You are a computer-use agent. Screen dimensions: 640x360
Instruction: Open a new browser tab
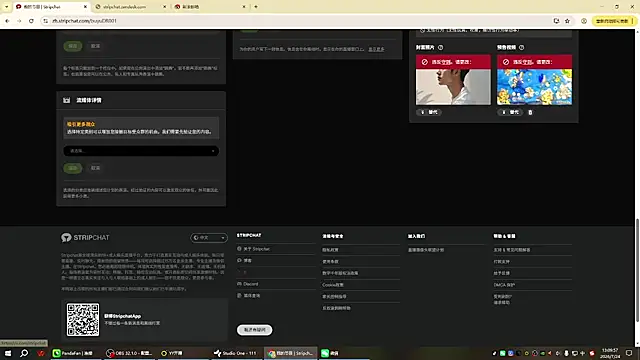pyautogui.click(x=256, y=7)
